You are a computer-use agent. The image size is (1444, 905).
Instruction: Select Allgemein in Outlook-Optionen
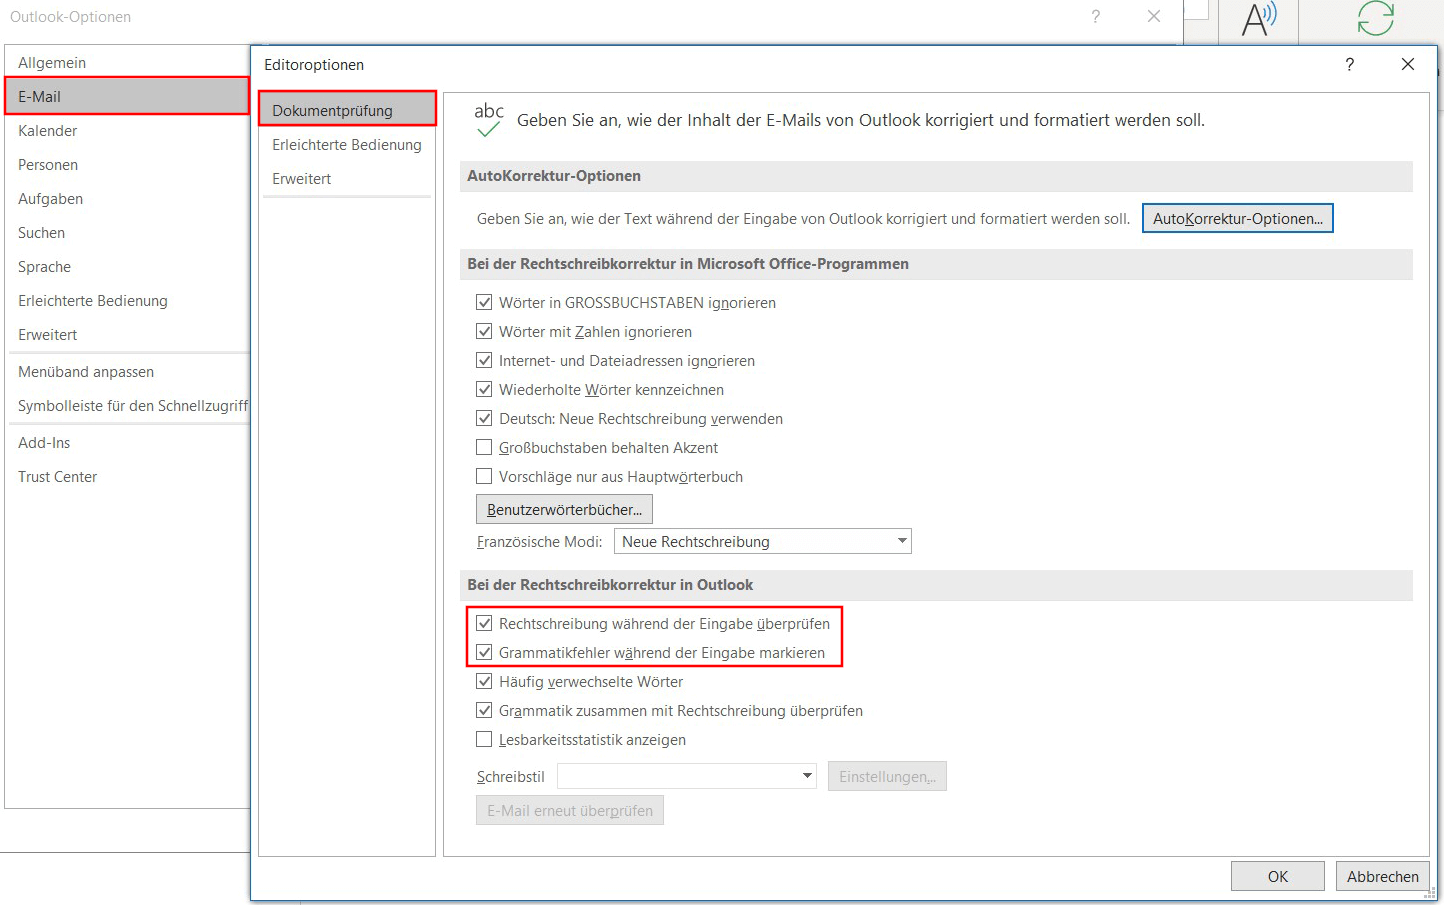tap(127, 62)
